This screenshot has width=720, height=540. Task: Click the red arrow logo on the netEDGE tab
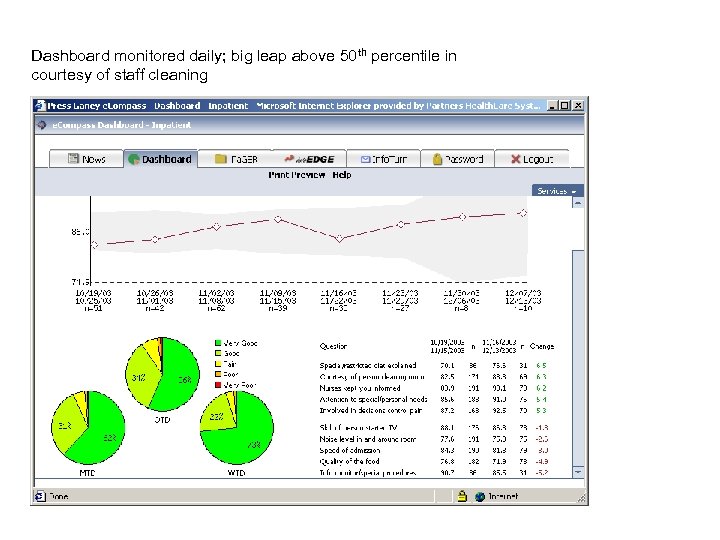pyautogui.click(x=289, y=158)
